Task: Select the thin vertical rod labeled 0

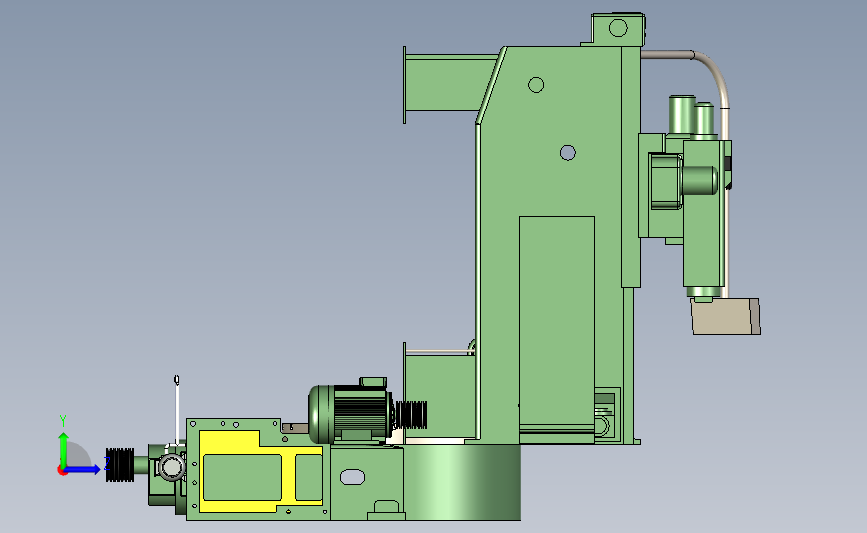Action: 177,411
